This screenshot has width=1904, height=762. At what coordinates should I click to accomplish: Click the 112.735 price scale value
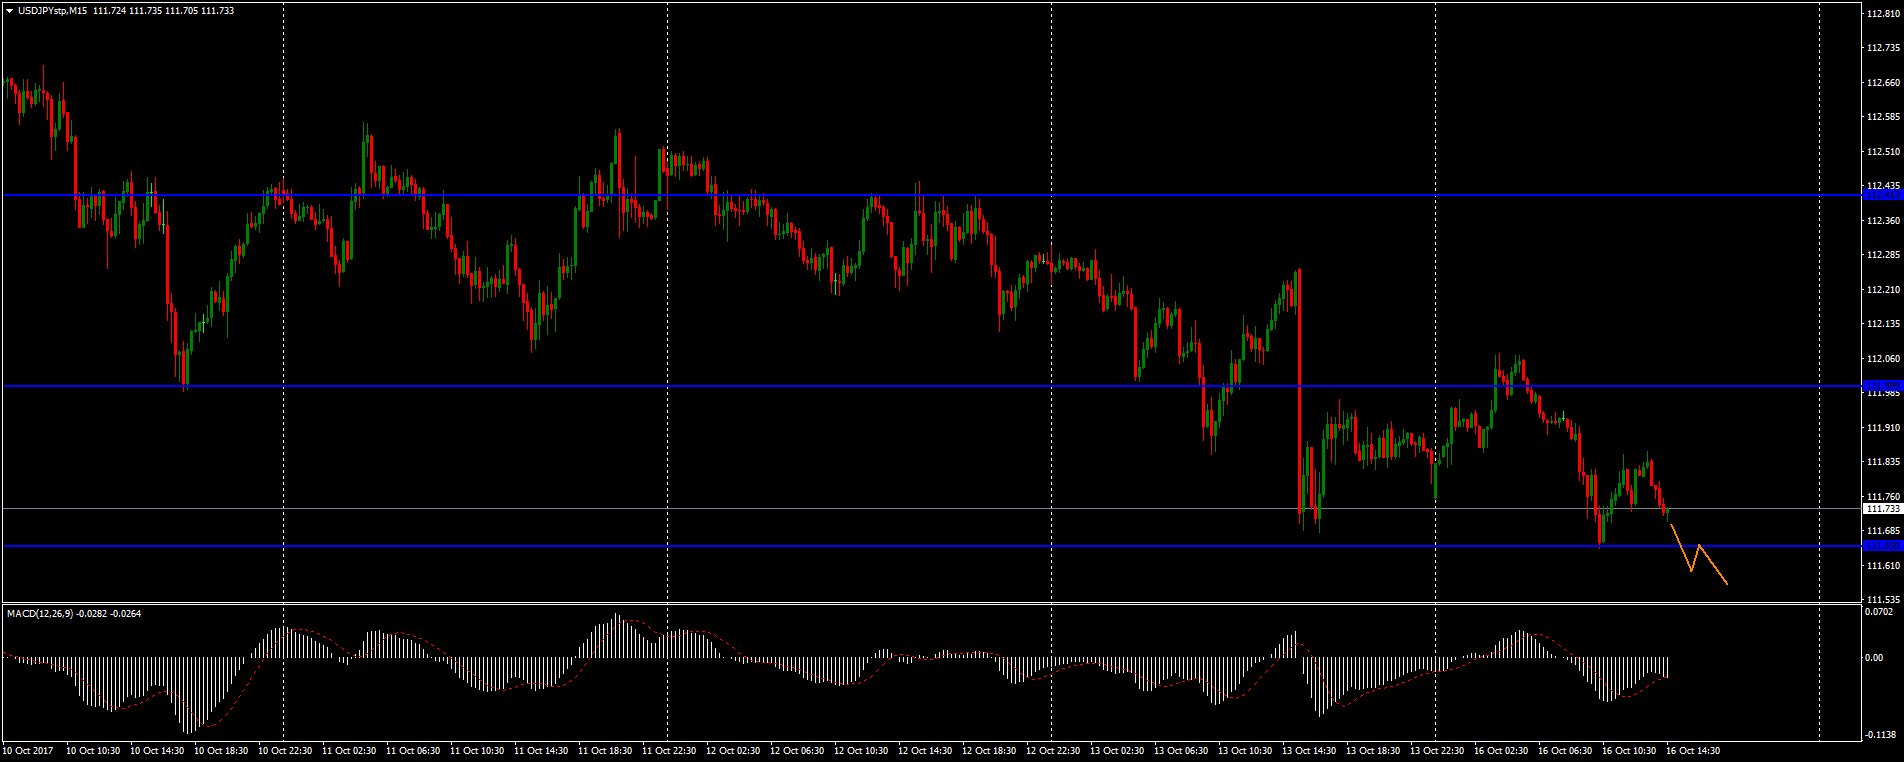coord(1882,48)
